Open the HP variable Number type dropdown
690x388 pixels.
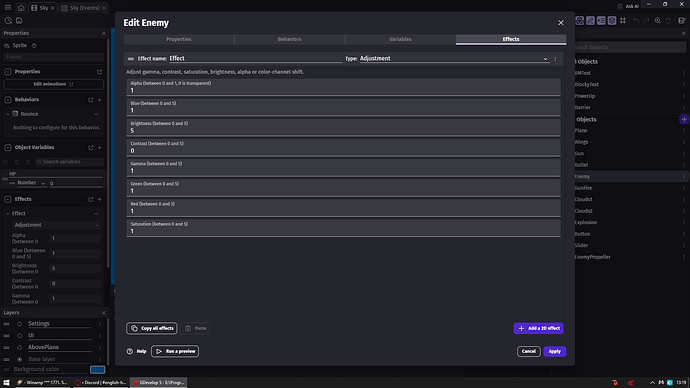tap(31, 183)
